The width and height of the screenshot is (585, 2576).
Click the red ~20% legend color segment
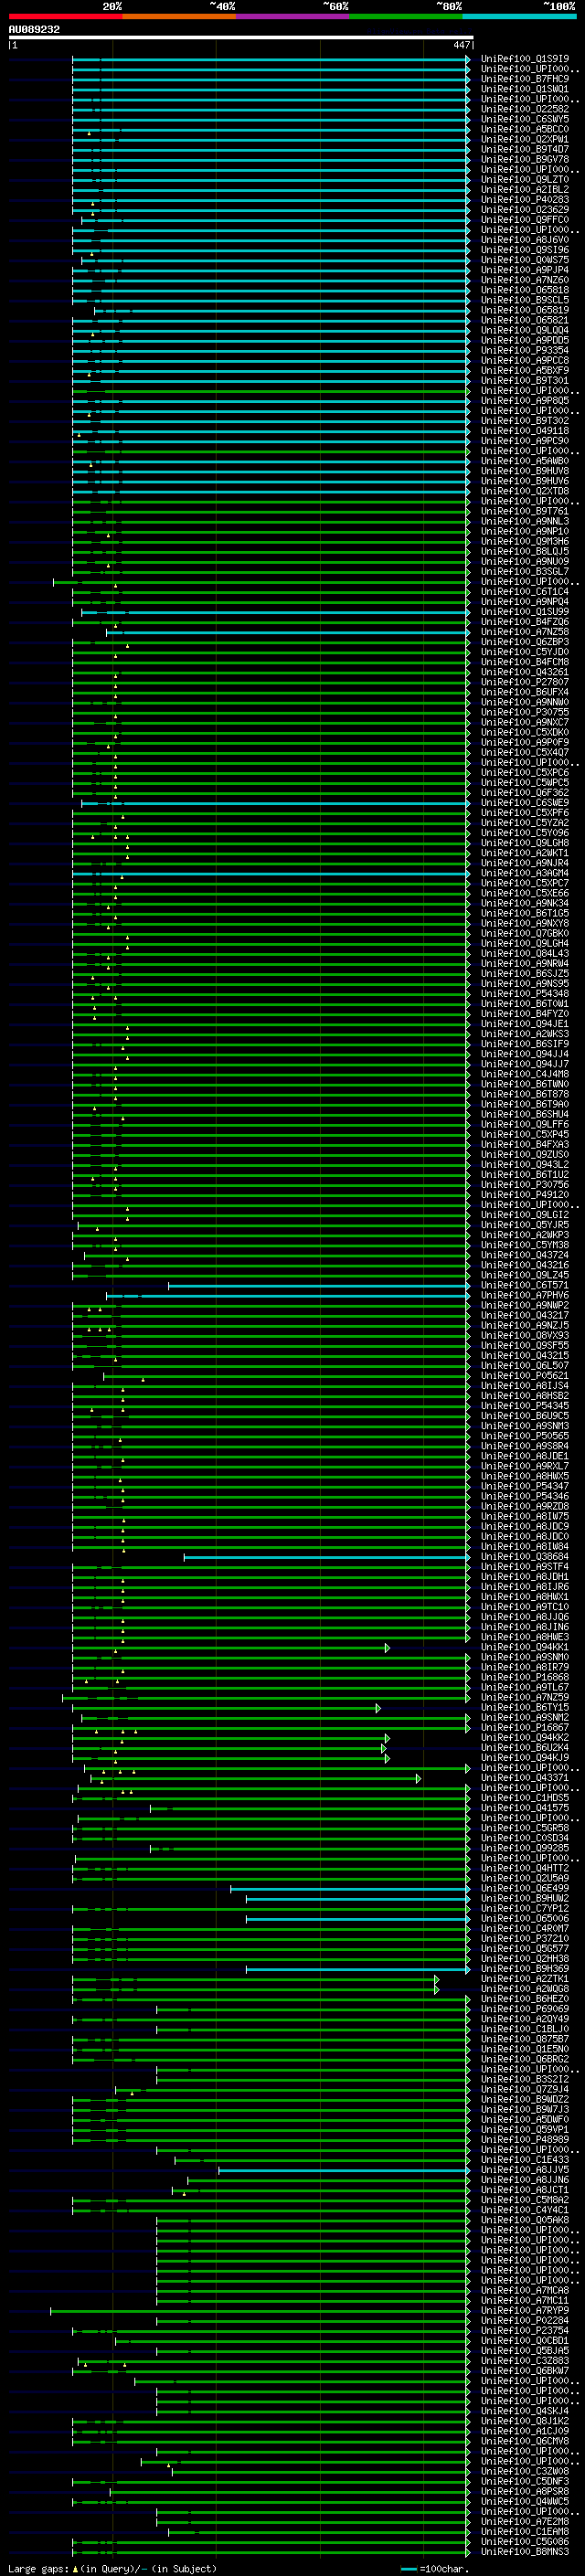point(65,16)
